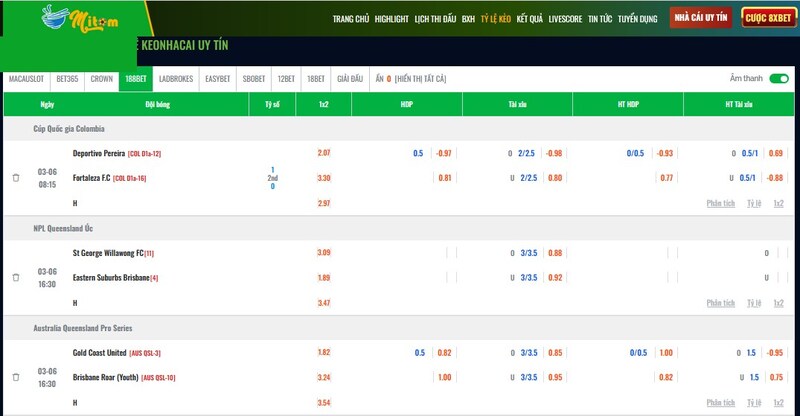The width and height of the screenshot is (800, 416).
Task: Open HIGHLIGHT menu item
Action: [x=391, y=19]
